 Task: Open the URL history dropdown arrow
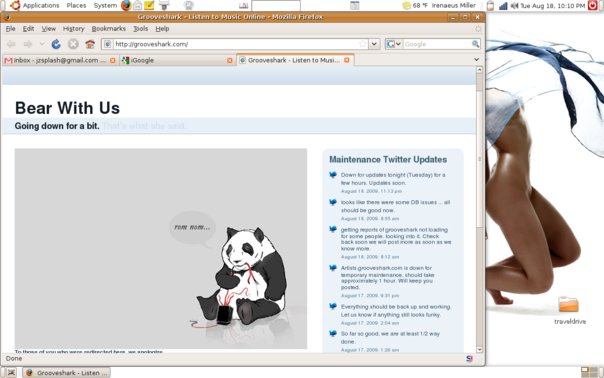tap(374, 44)
